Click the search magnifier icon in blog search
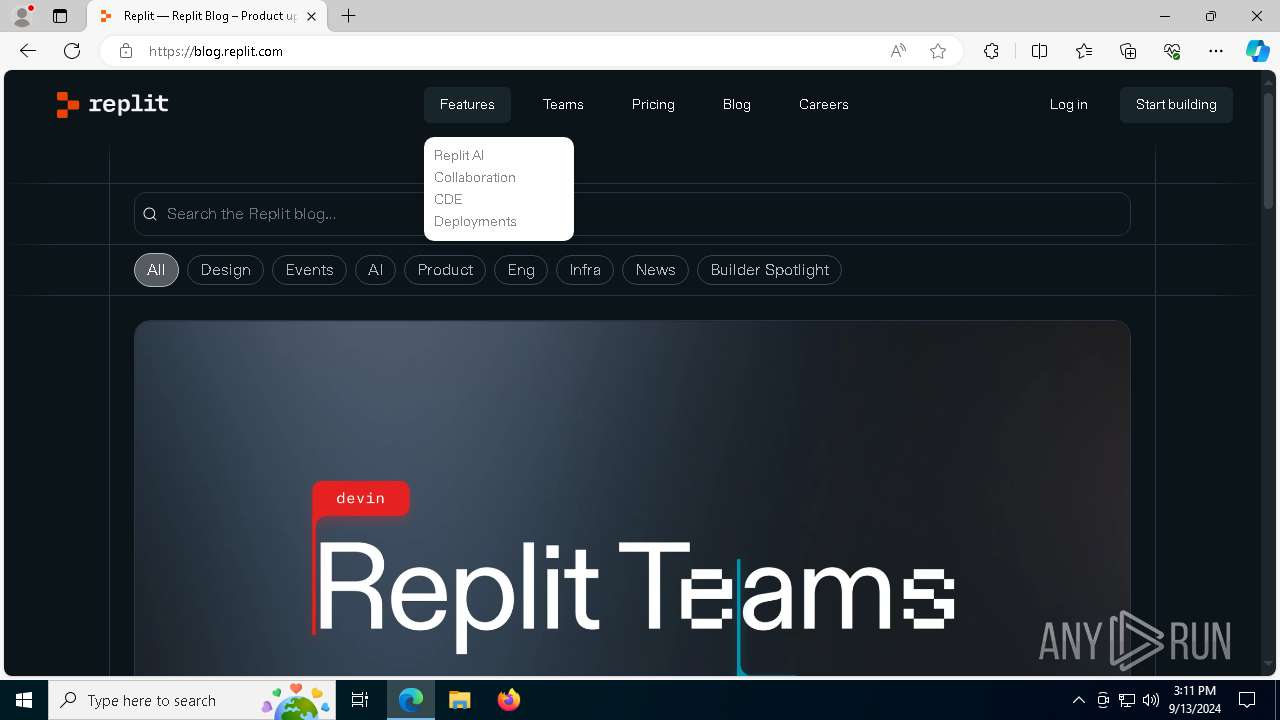 [x=150, y=214]
